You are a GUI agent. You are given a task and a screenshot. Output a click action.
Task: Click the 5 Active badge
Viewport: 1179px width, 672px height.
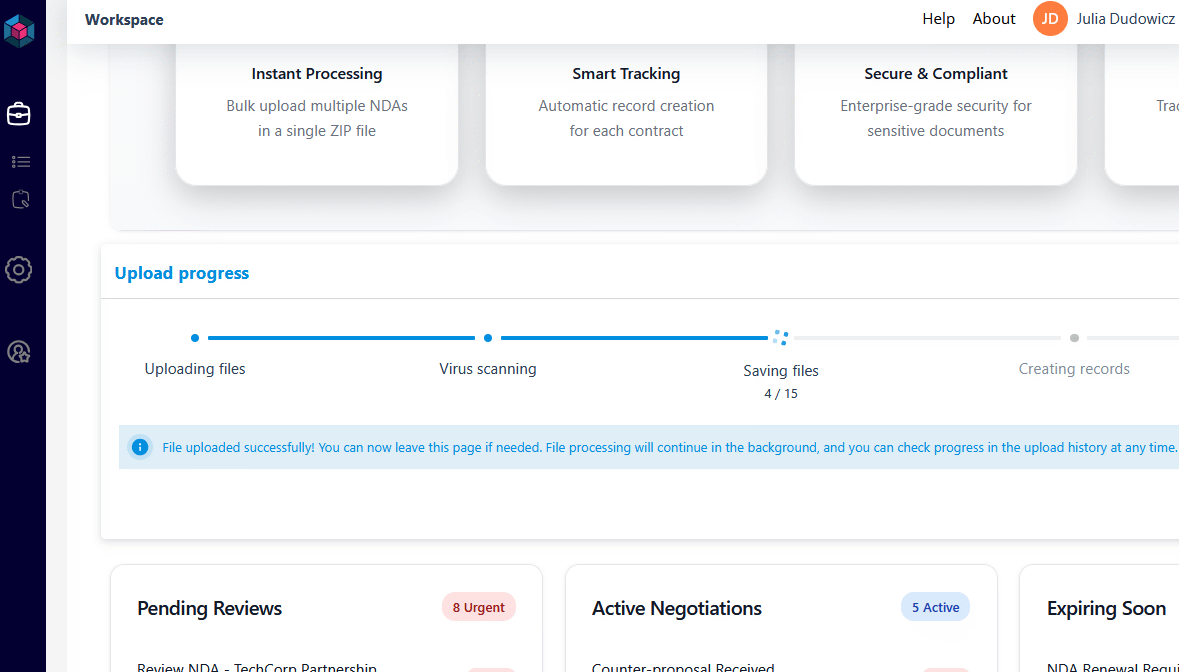pyautogui.click(x=935, y=607)
